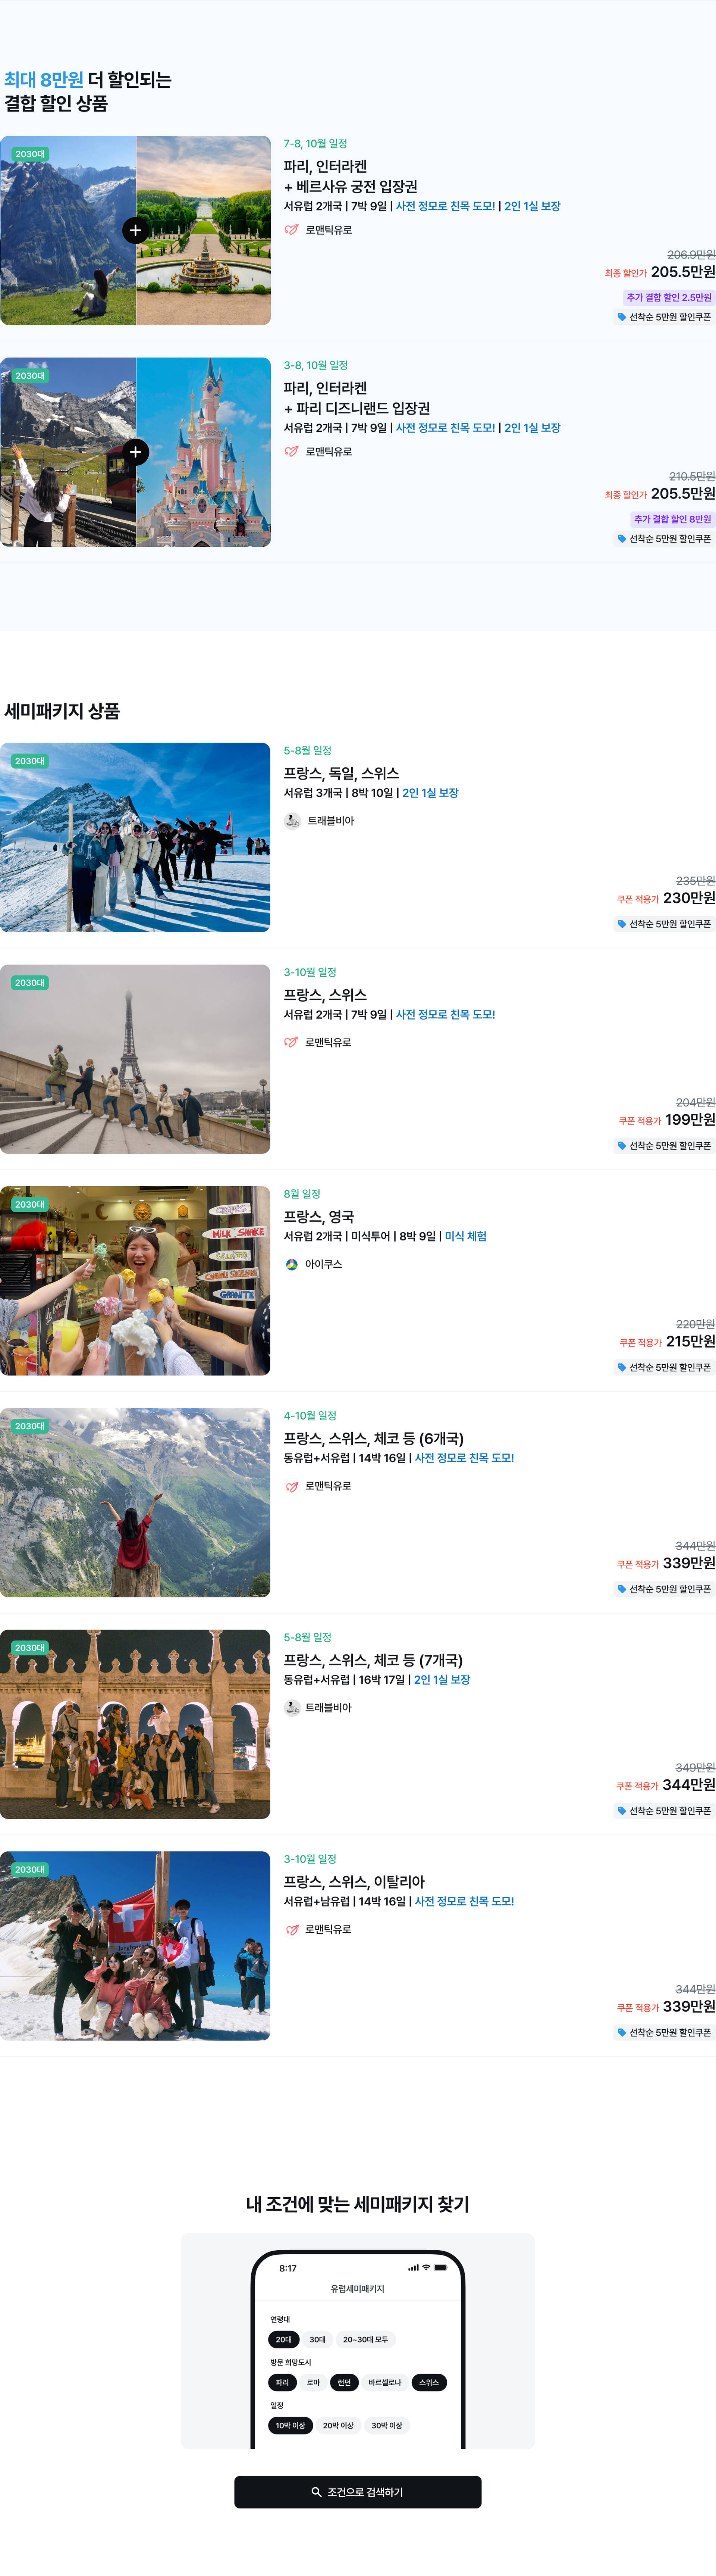
Task: Click the 조건으로 검색하기 button
Action: coord(358,2492)
